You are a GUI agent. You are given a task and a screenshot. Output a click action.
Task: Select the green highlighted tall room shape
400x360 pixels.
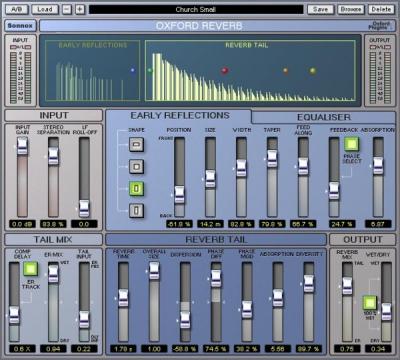click(x=136, y=189)
